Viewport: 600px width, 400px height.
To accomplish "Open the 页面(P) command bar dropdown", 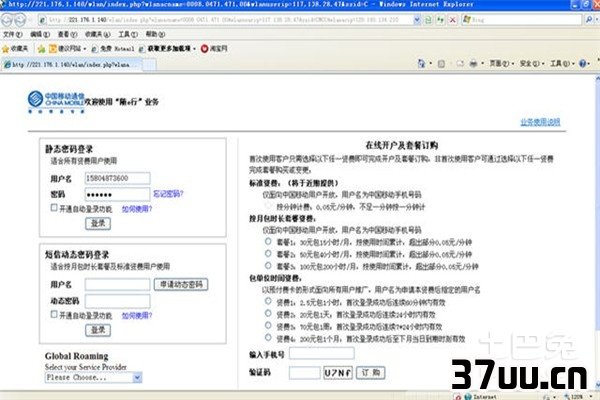I will pyautogui.click(x=502, y=64).
